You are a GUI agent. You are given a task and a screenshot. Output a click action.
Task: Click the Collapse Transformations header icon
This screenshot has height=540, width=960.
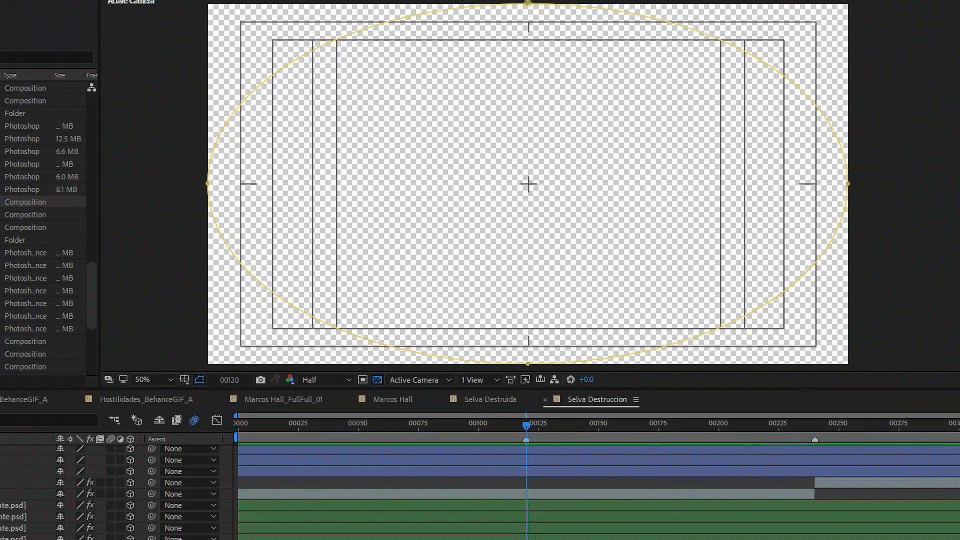(x=70, y=439)
